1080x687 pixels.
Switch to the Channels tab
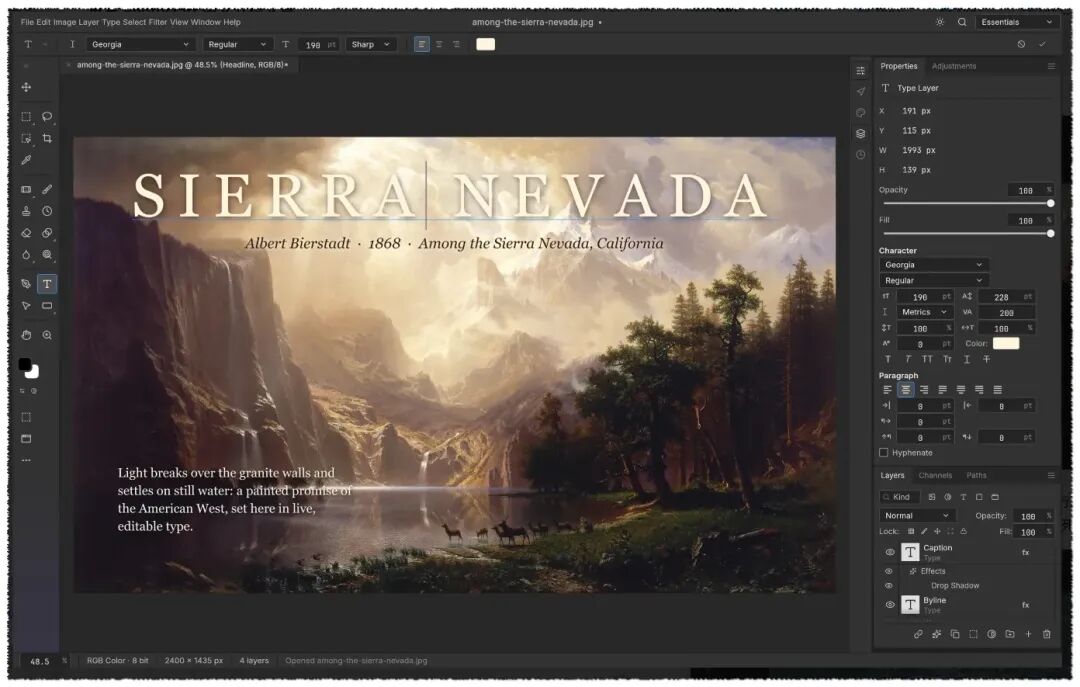tap(935, 475)
